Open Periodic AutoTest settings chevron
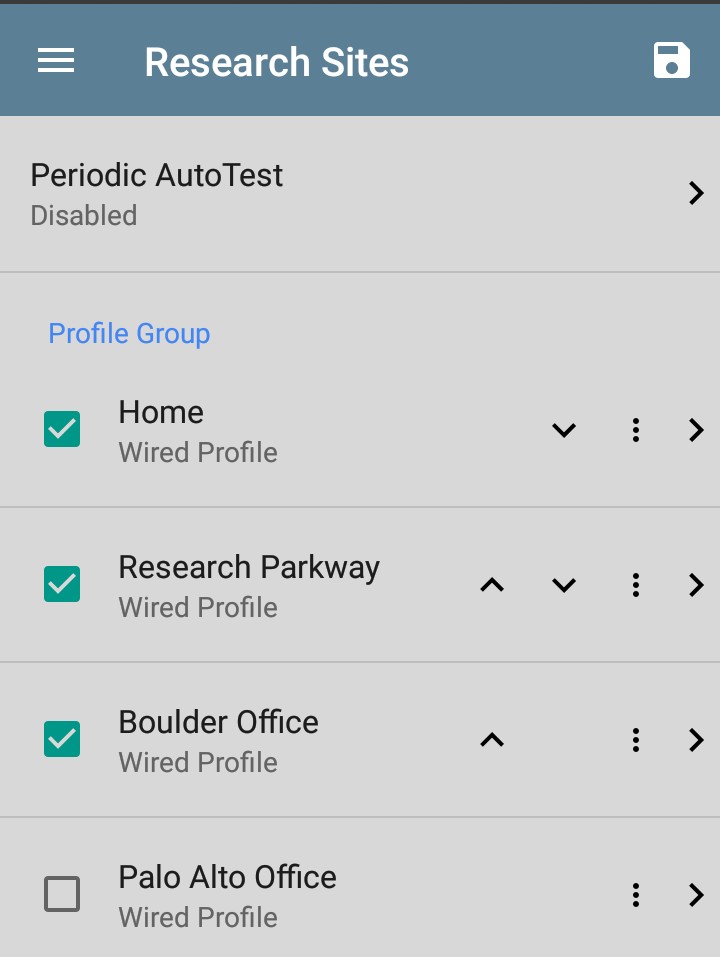 (696, 193)
